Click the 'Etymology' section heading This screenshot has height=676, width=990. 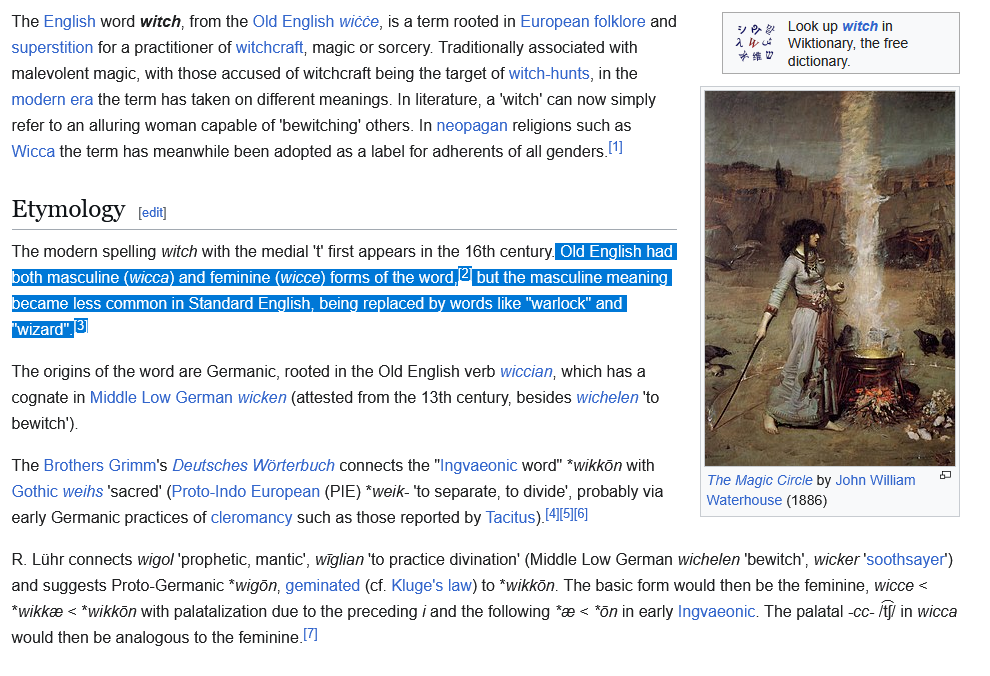pos(68,208)
